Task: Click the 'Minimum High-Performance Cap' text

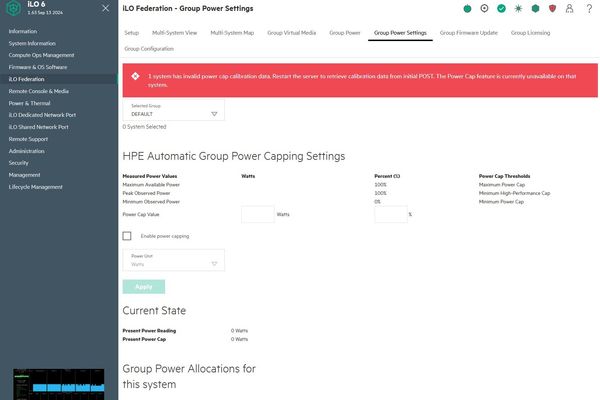Action: (x=514, y=193)
